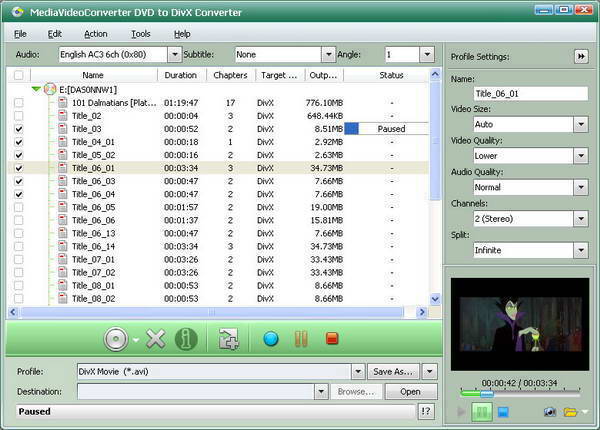
Task: Uncheck the Title_06_01 checkbox
Action: 18,168
